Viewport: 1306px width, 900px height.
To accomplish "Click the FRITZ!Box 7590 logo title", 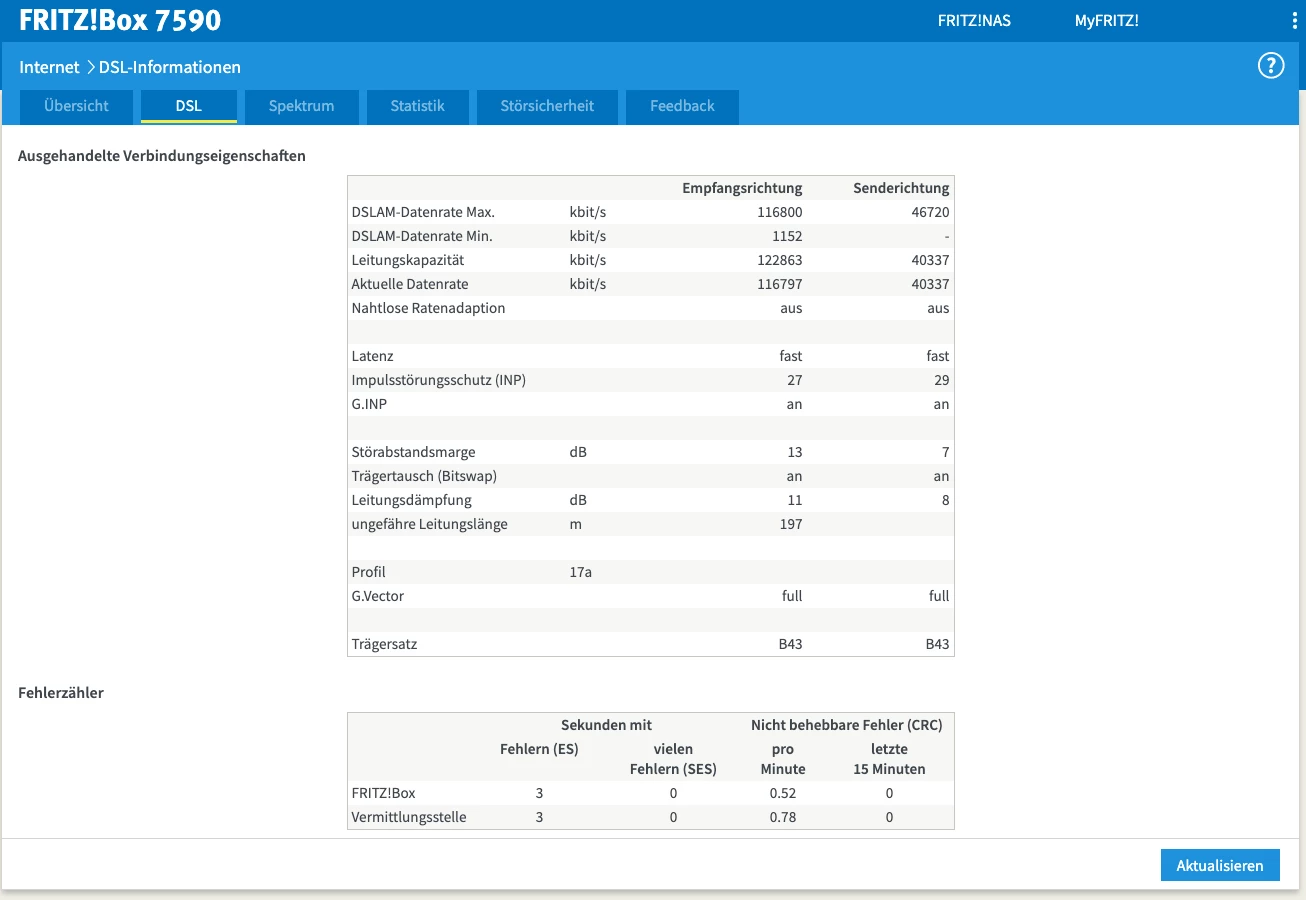I will pyautogui.click(x=120, y=21).
